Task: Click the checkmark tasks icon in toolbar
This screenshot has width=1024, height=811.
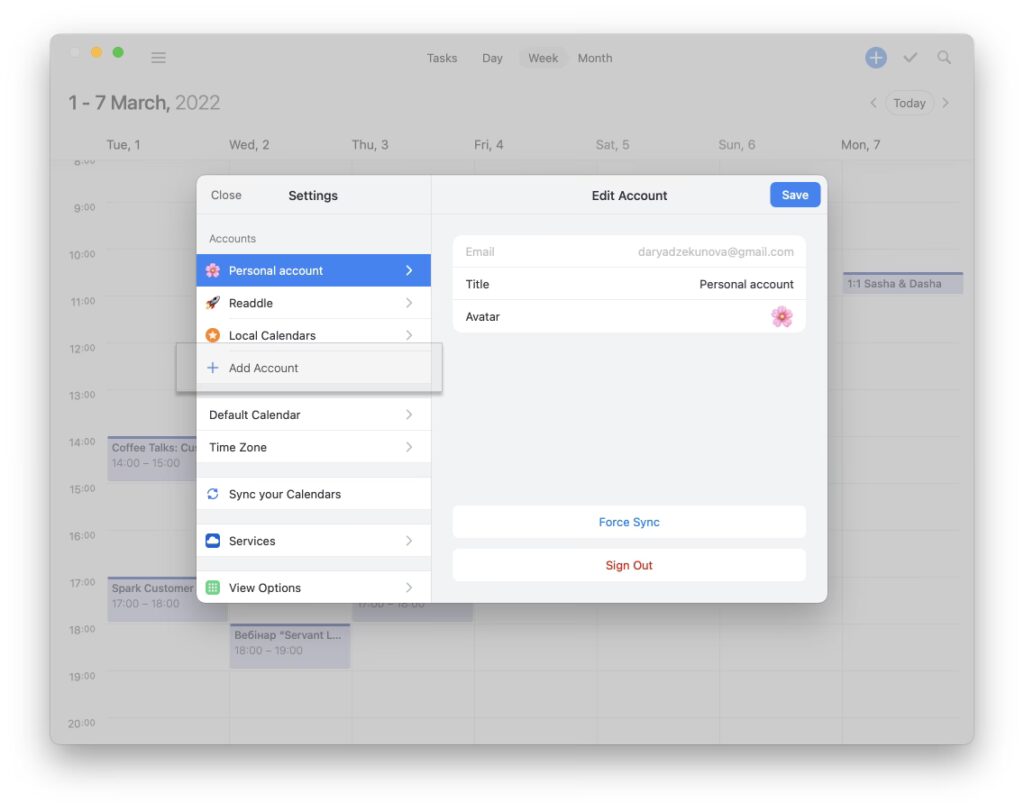Action: click(910, 58)
